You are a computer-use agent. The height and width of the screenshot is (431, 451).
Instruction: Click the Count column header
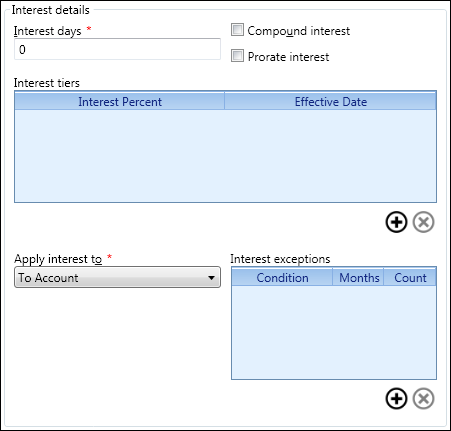tap(410, 277)
